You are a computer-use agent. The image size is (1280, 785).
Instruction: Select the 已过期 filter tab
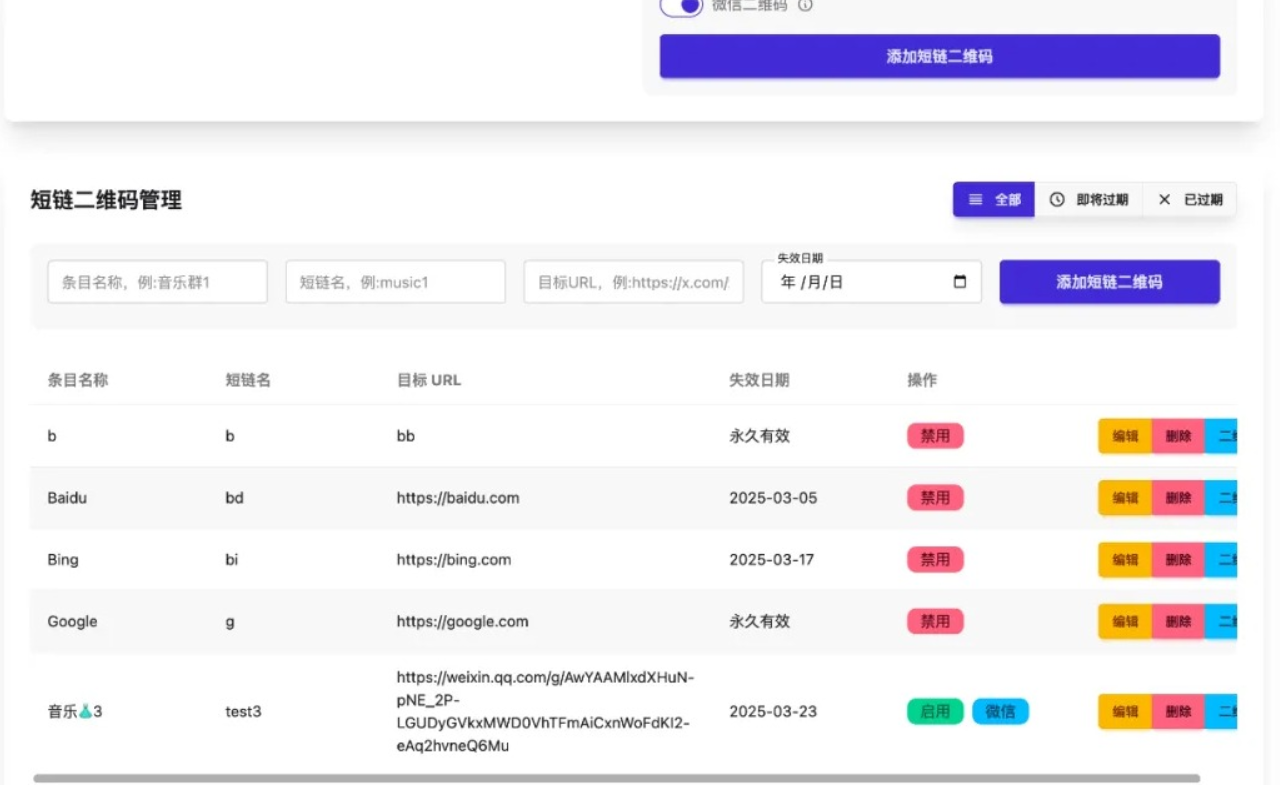point(1190,199)
